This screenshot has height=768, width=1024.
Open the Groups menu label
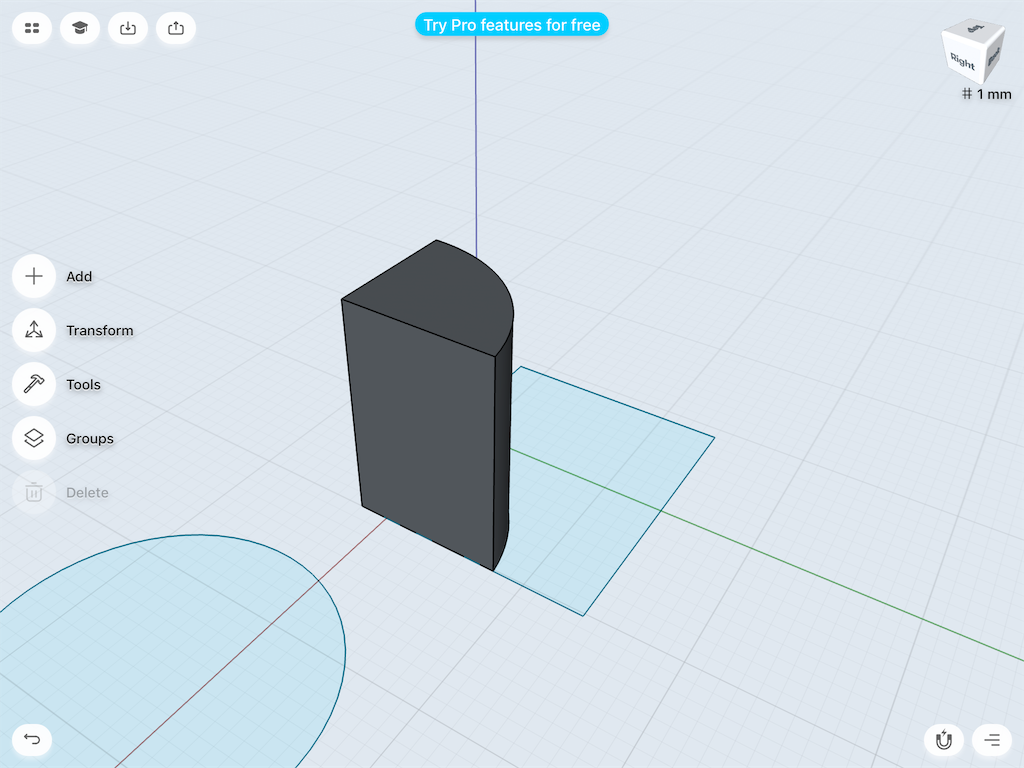pyautogui.click(x=90, y=439)
